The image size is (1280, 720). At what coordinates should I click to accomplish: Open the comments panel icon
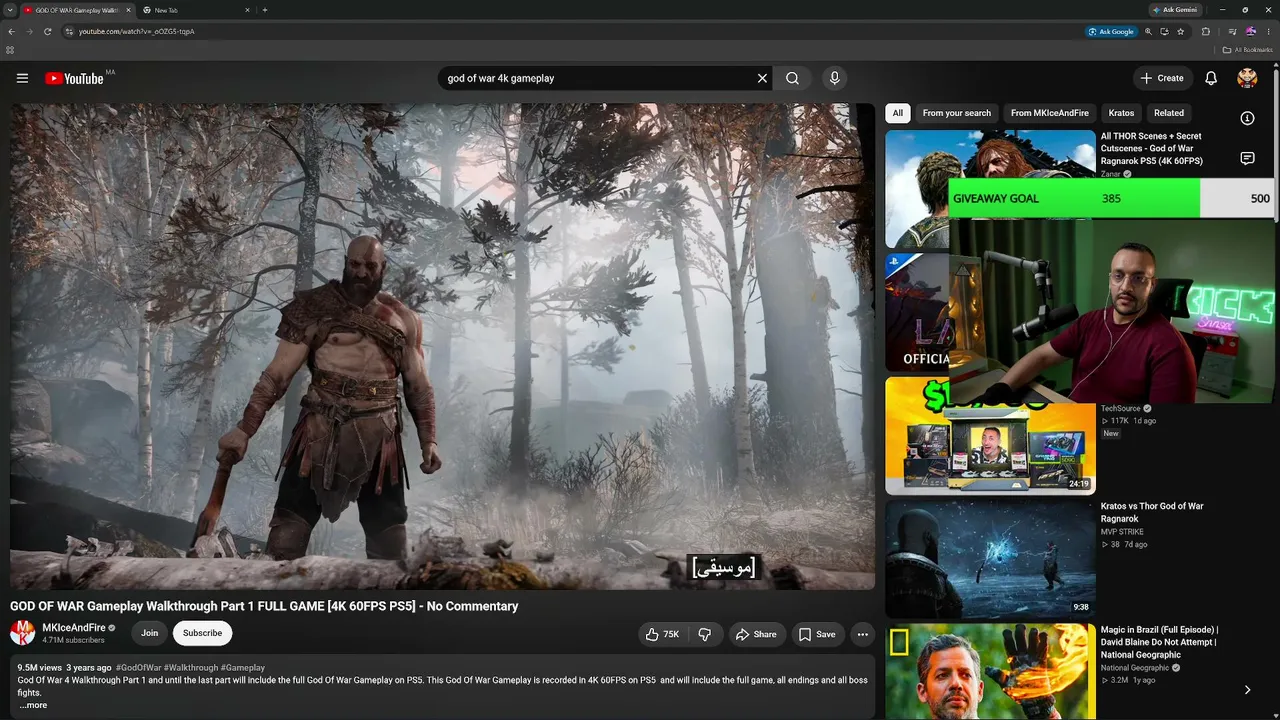1247,158
